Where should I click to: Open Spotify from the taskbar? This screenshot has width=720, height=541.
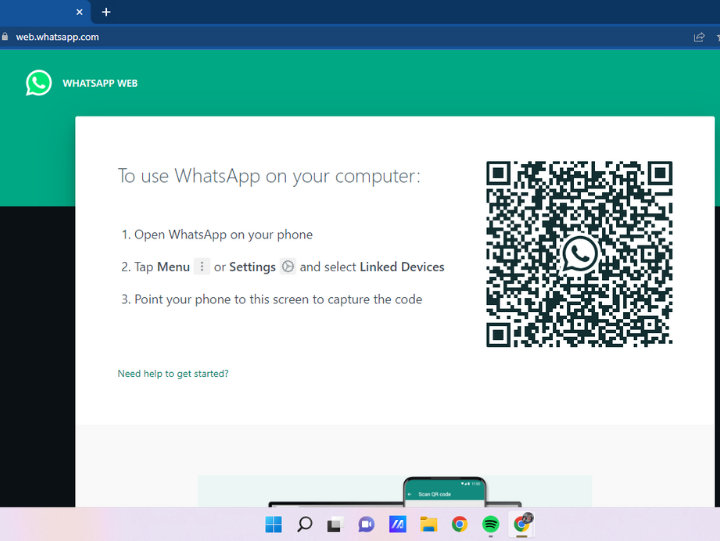click(x=490, y=524)
